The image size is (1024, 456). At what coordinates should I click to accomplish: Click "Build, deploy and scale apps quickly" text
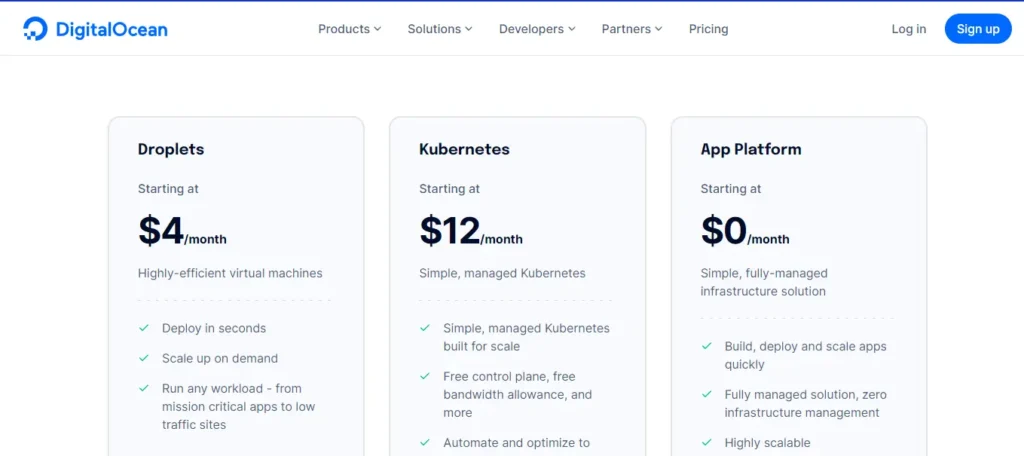(x=806, y=355)
